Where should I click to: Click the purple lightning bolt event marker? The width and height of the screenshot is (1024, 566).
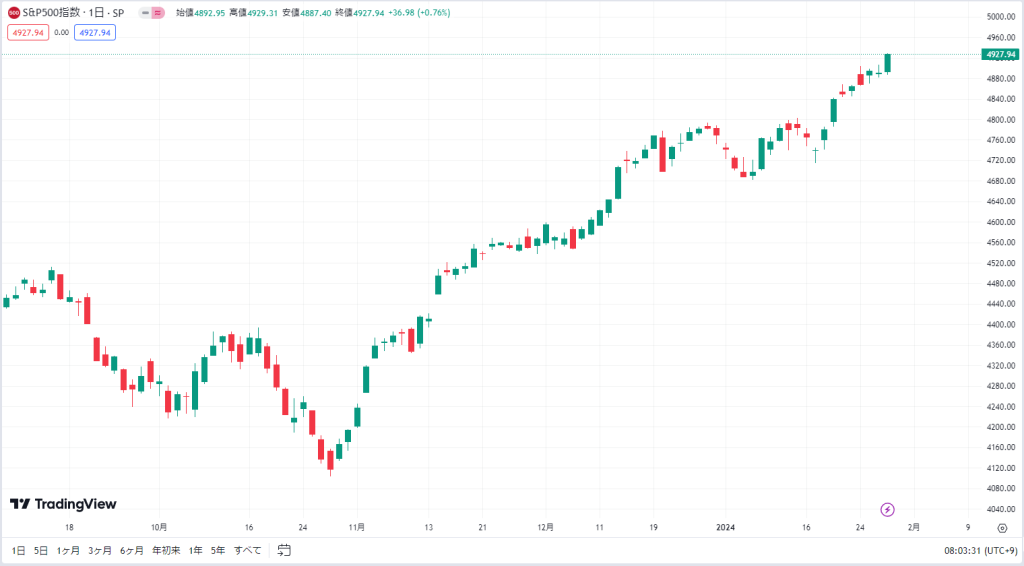pos(887,509)
